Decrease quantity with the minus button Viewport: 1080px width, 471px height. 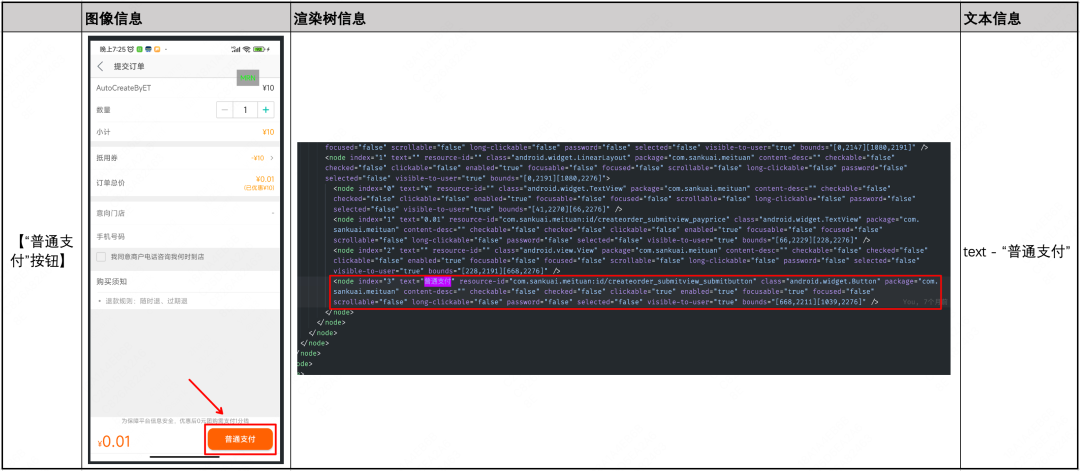point(225,109)
